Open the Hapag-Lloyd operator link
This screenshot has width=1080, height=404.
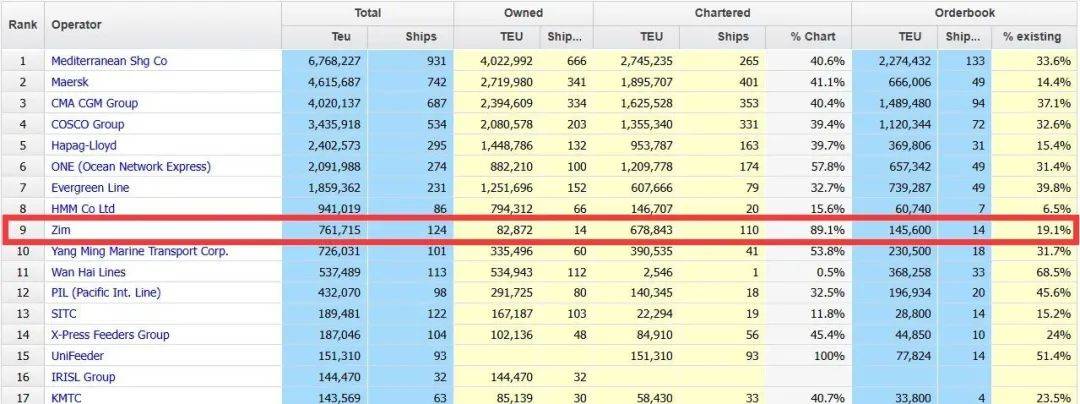(83, 146)
